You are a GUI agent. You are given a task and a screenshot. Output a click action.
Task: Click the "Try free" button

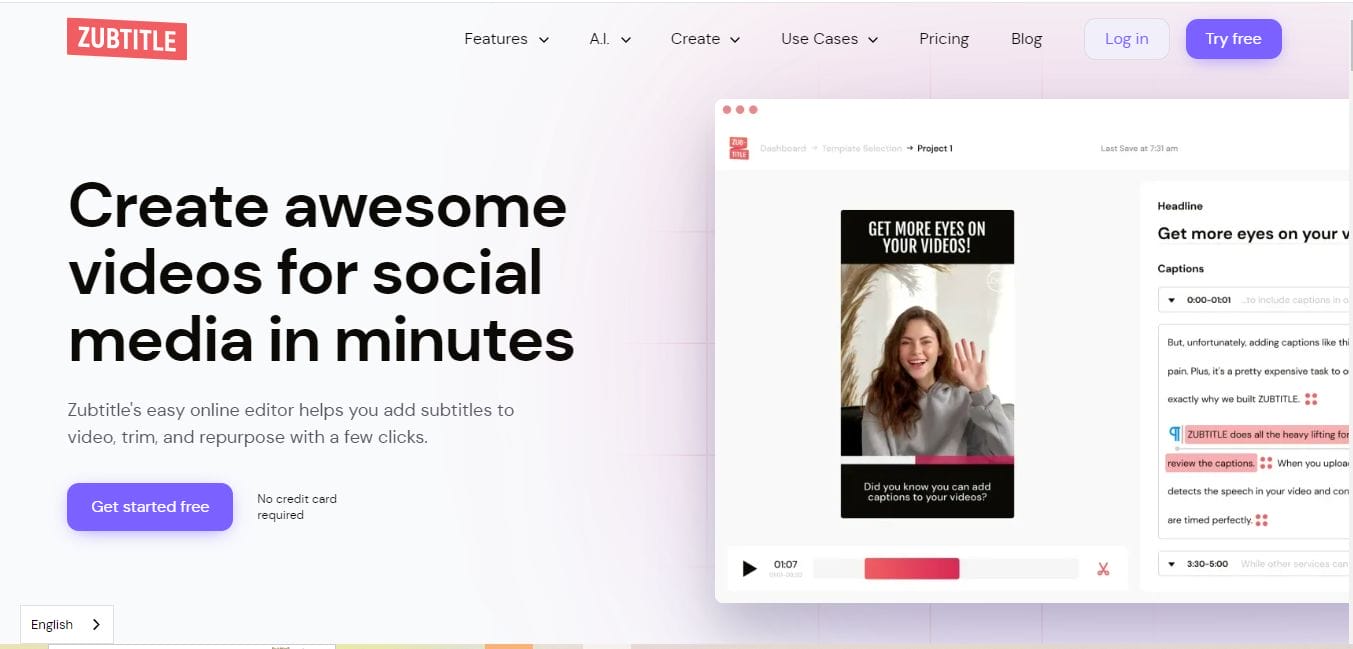click(x=1233, y=38)
